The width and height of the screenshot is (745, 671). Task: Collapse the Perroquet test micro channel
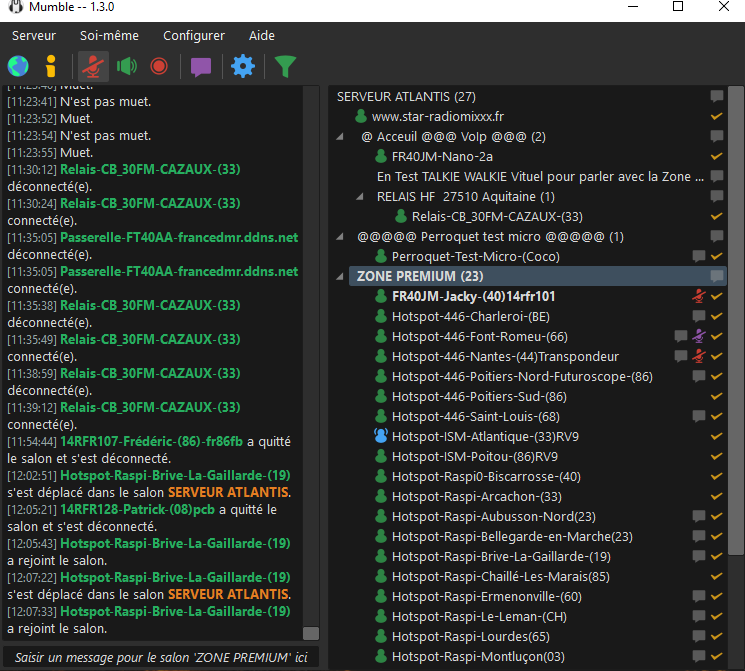point(340,237)
